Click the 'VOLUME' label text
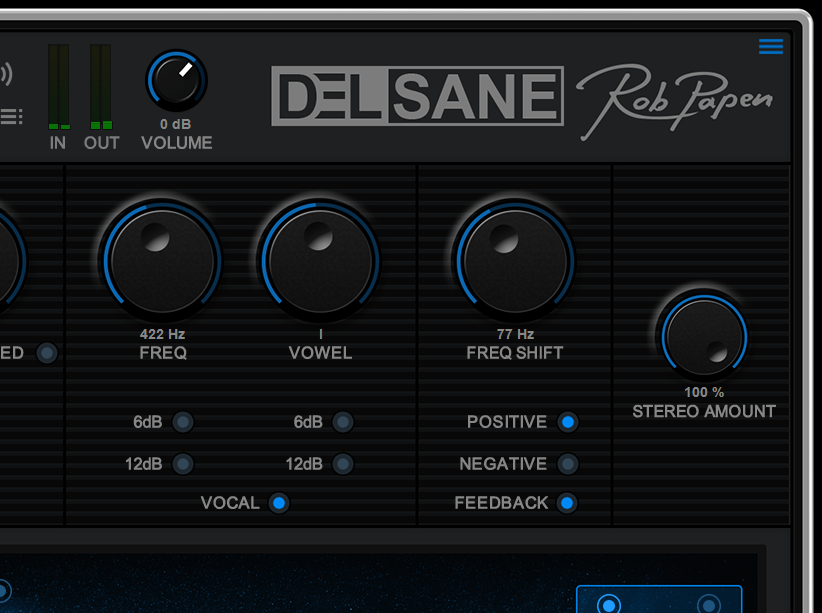 coord(177,143)
